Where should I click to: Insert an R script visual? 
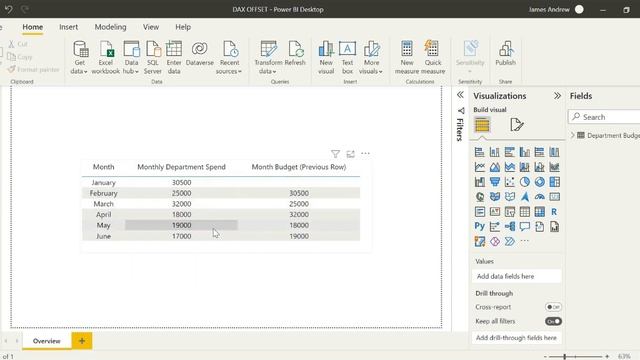[x=554, y=212]
